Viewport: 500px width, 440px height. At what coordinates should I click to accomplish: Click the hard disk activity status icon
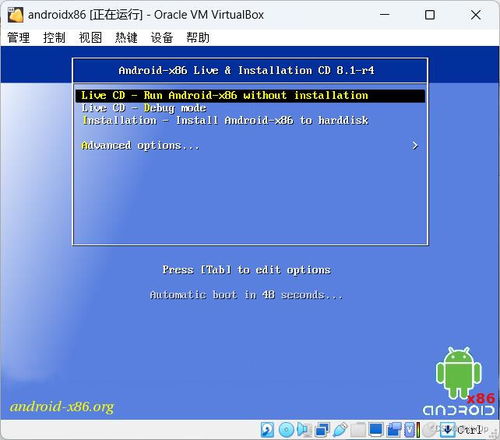pyautogui.click(x=267, y=430)
